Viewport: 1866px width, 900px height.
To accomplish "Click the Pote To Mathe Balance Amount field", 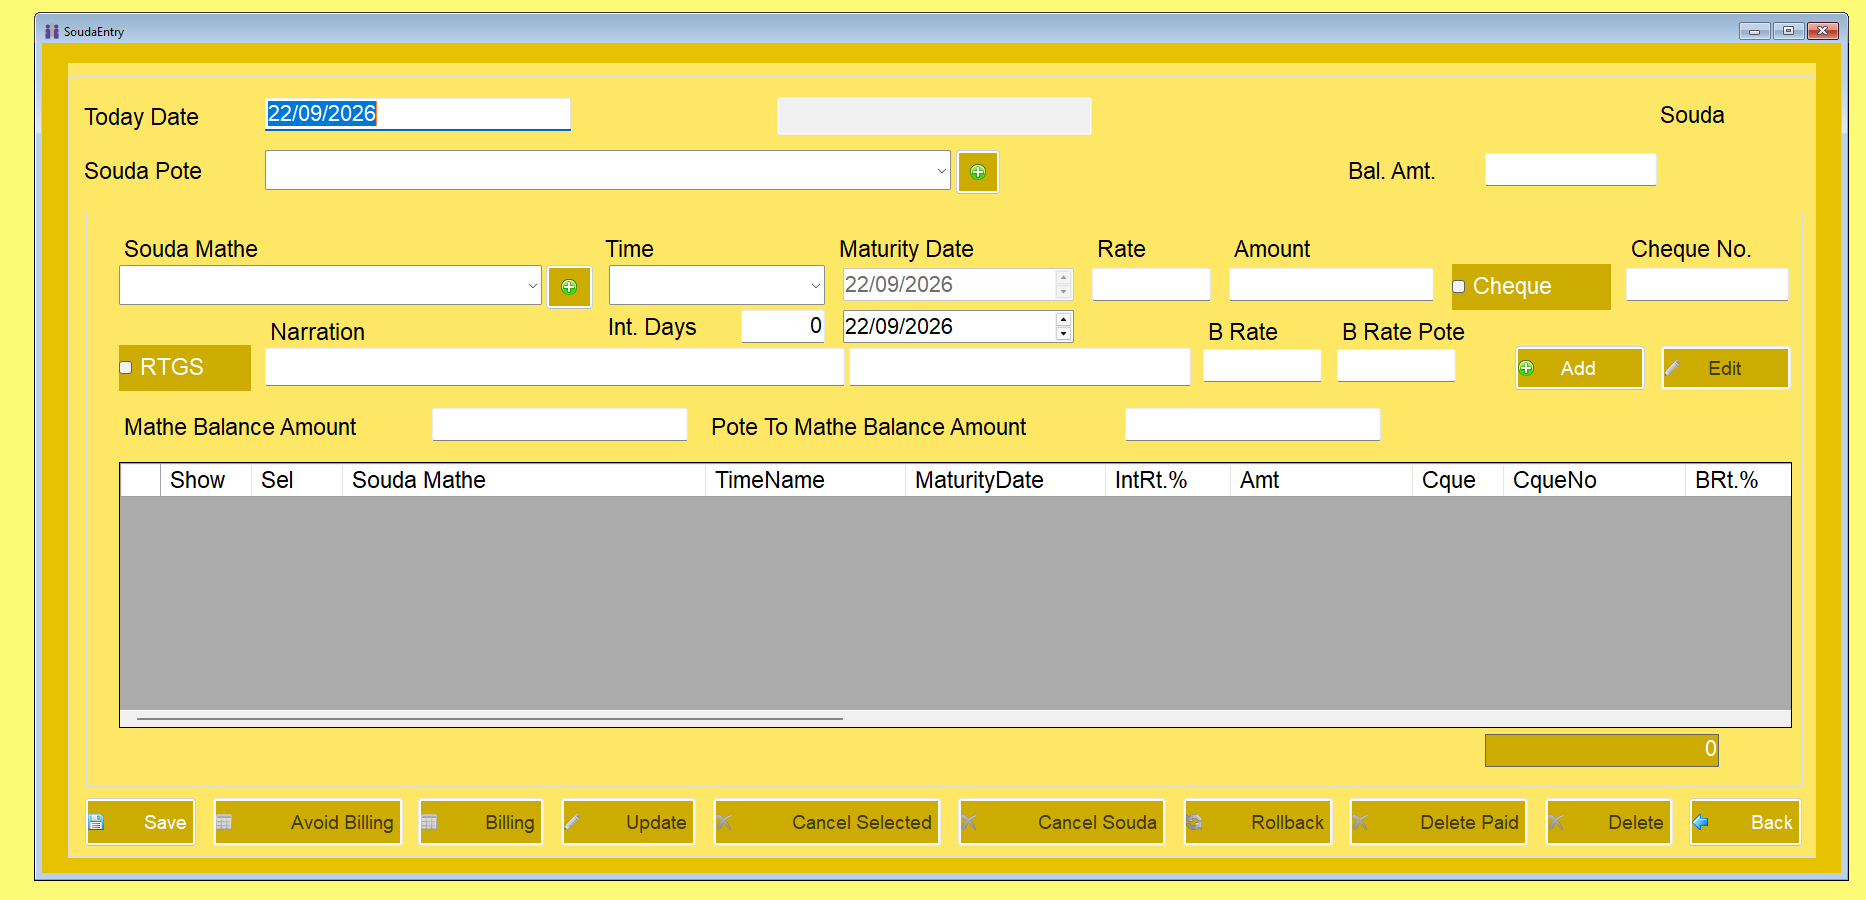I will point(1253,424).
